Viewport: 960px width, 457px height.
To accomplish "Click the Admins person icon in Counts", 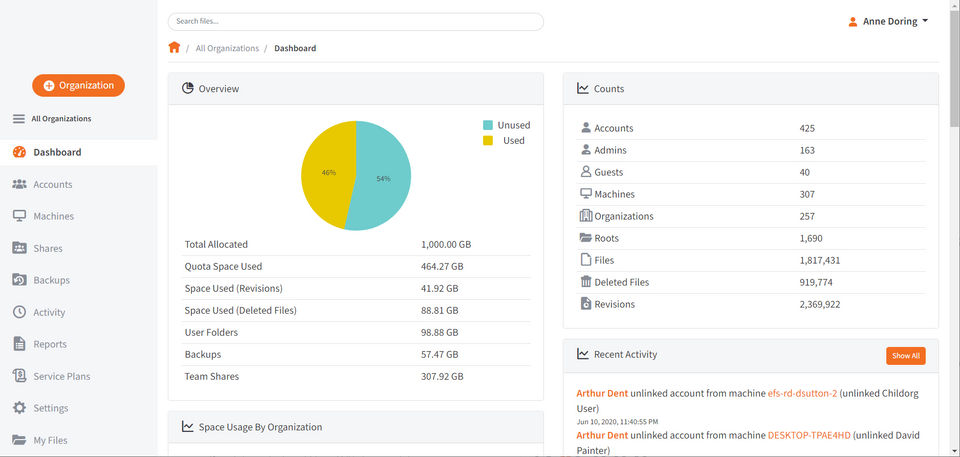I will (x=586, y=149).
